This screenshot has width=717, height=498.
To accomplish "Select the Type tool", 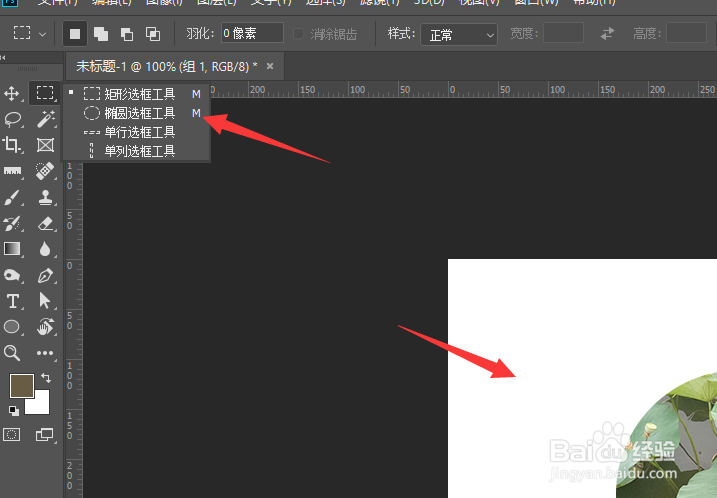I will pyautogui.click(x=13, y=301).
